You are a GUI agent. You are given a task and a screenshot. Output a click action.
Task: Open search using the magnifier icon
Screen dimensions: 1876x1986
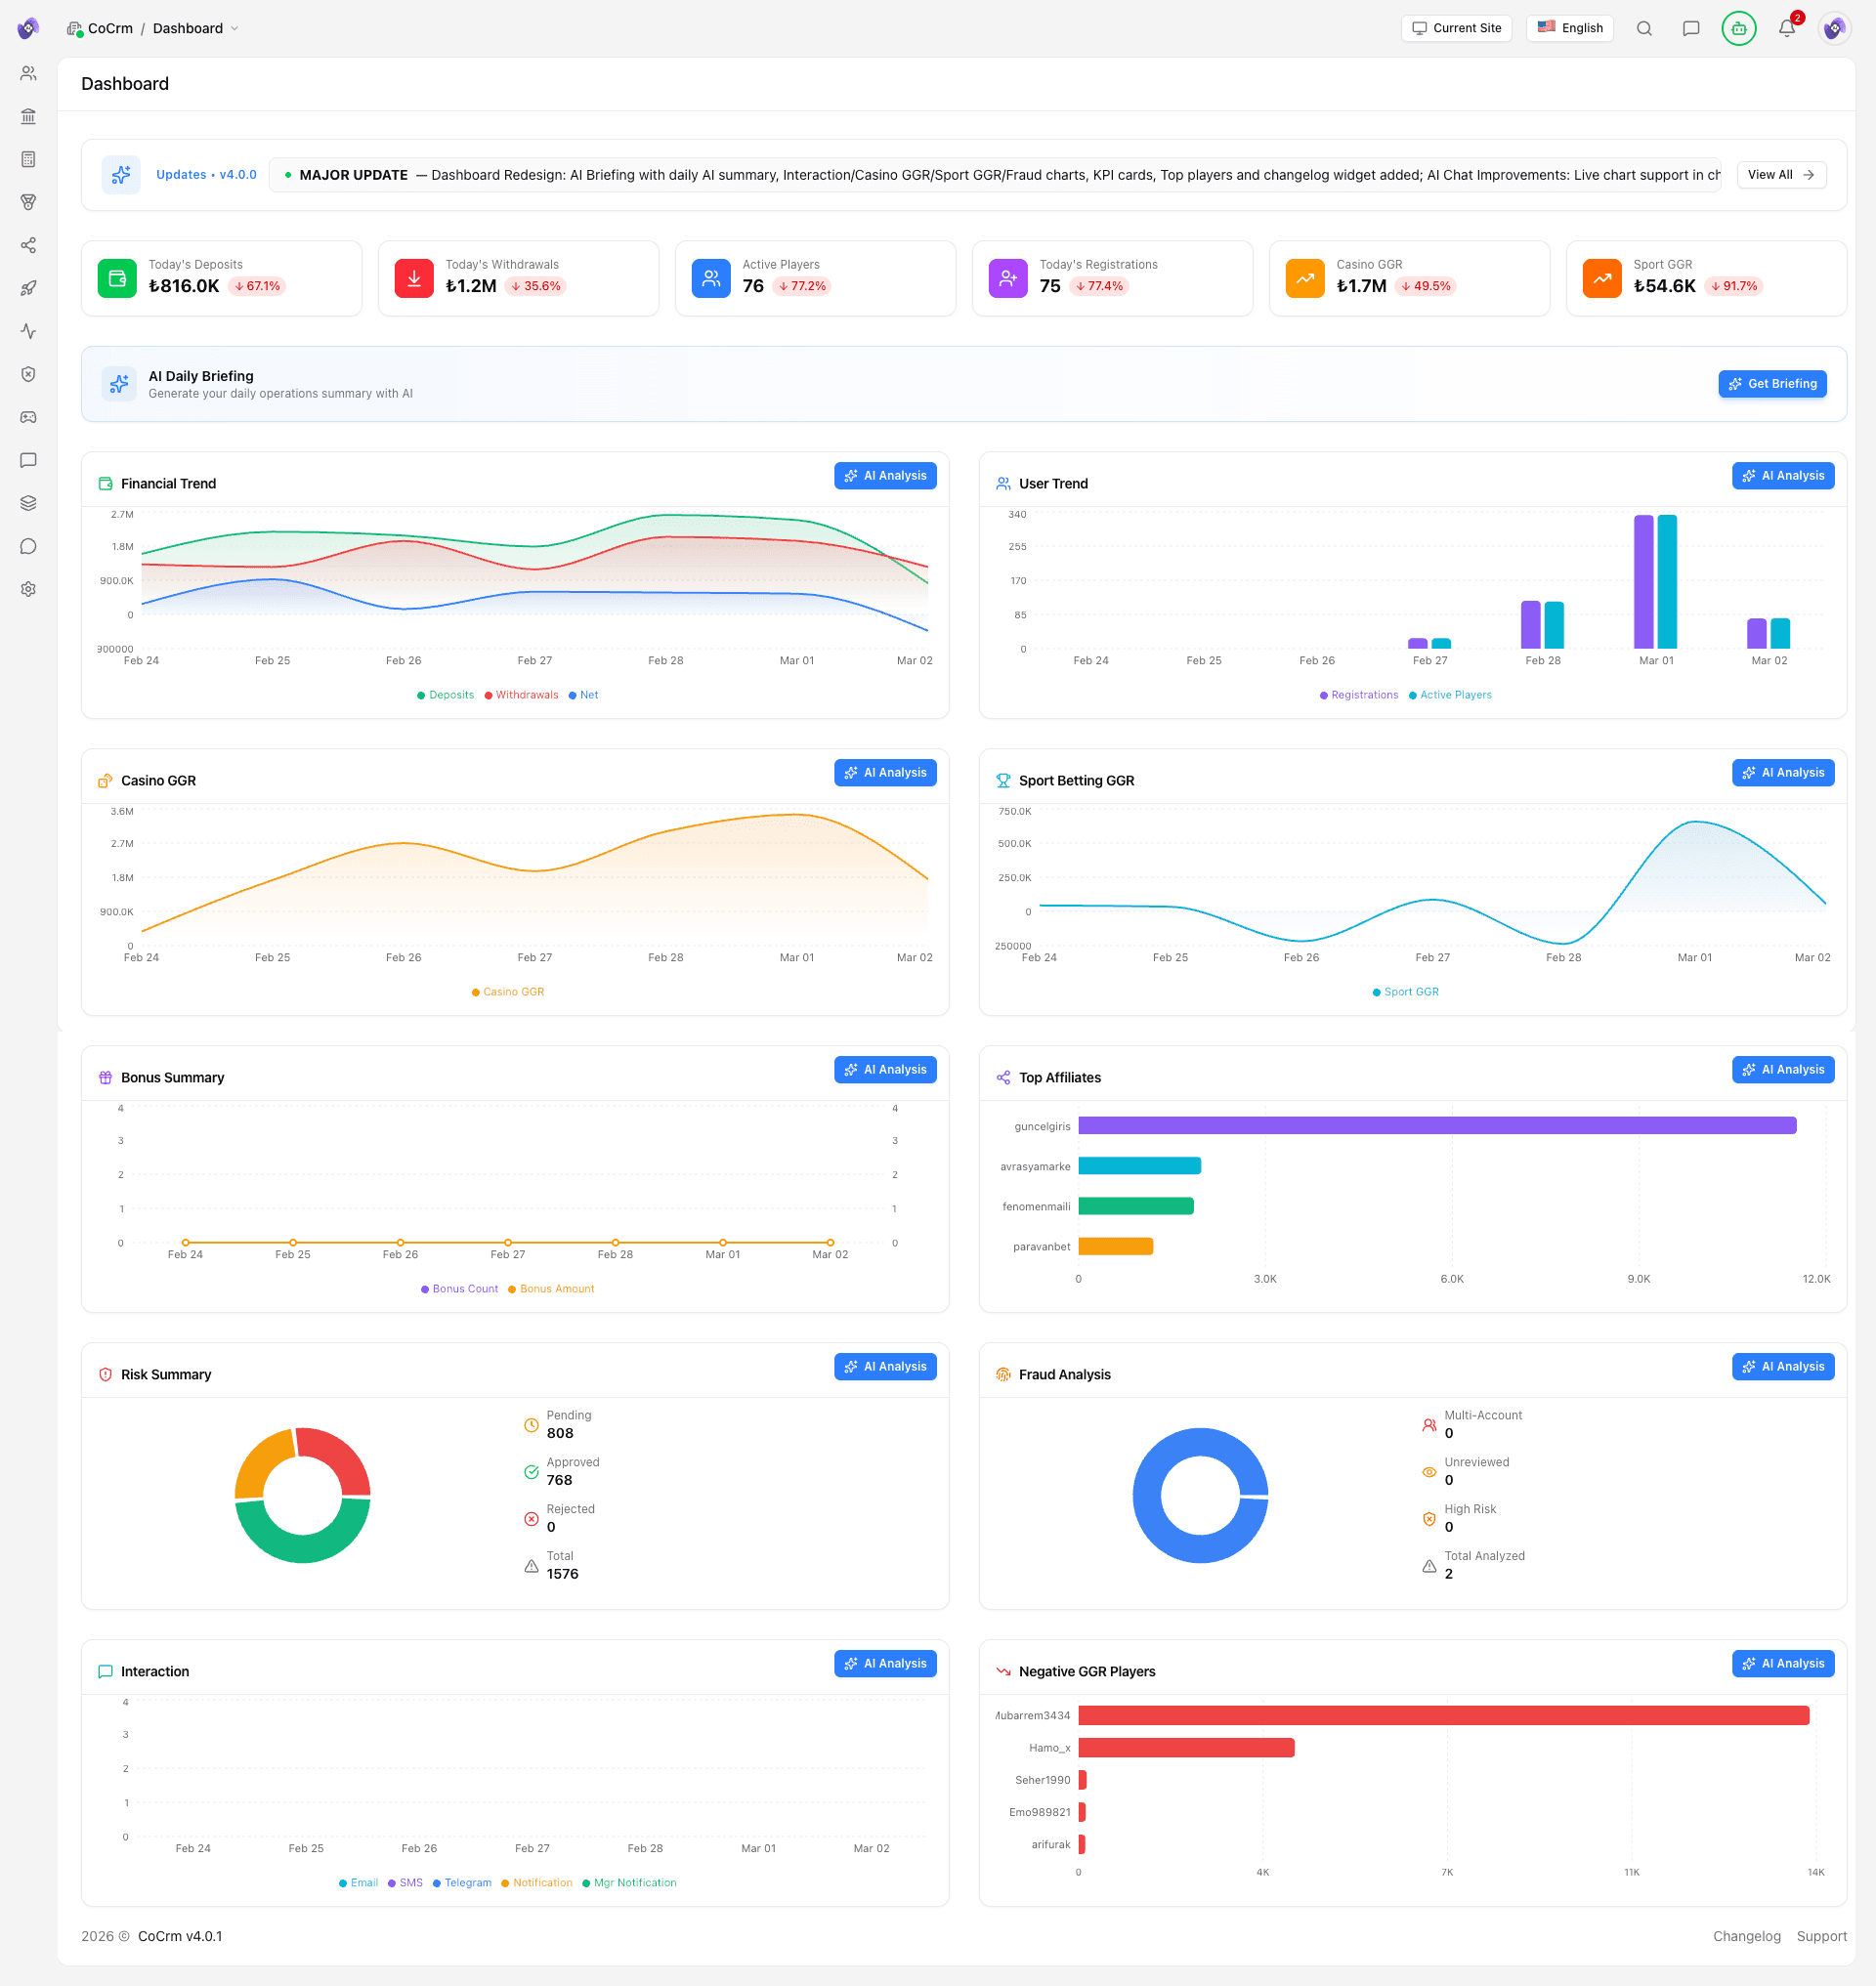(x=1644, y=28)
